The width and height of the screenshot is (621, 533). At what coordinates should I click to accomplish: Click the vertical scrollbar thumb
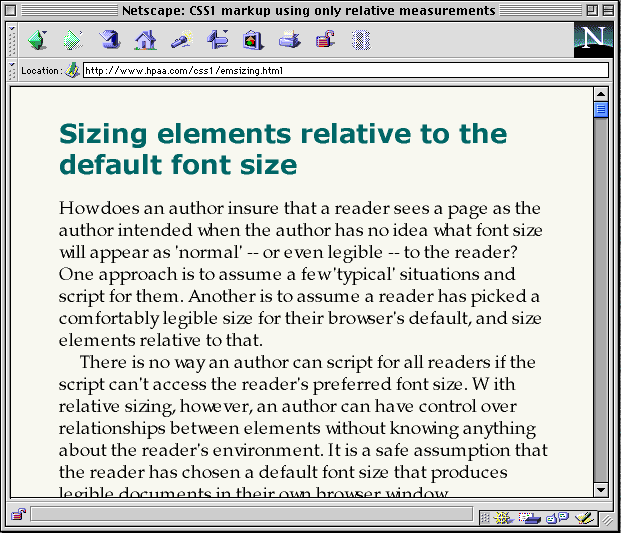[601, 110]
